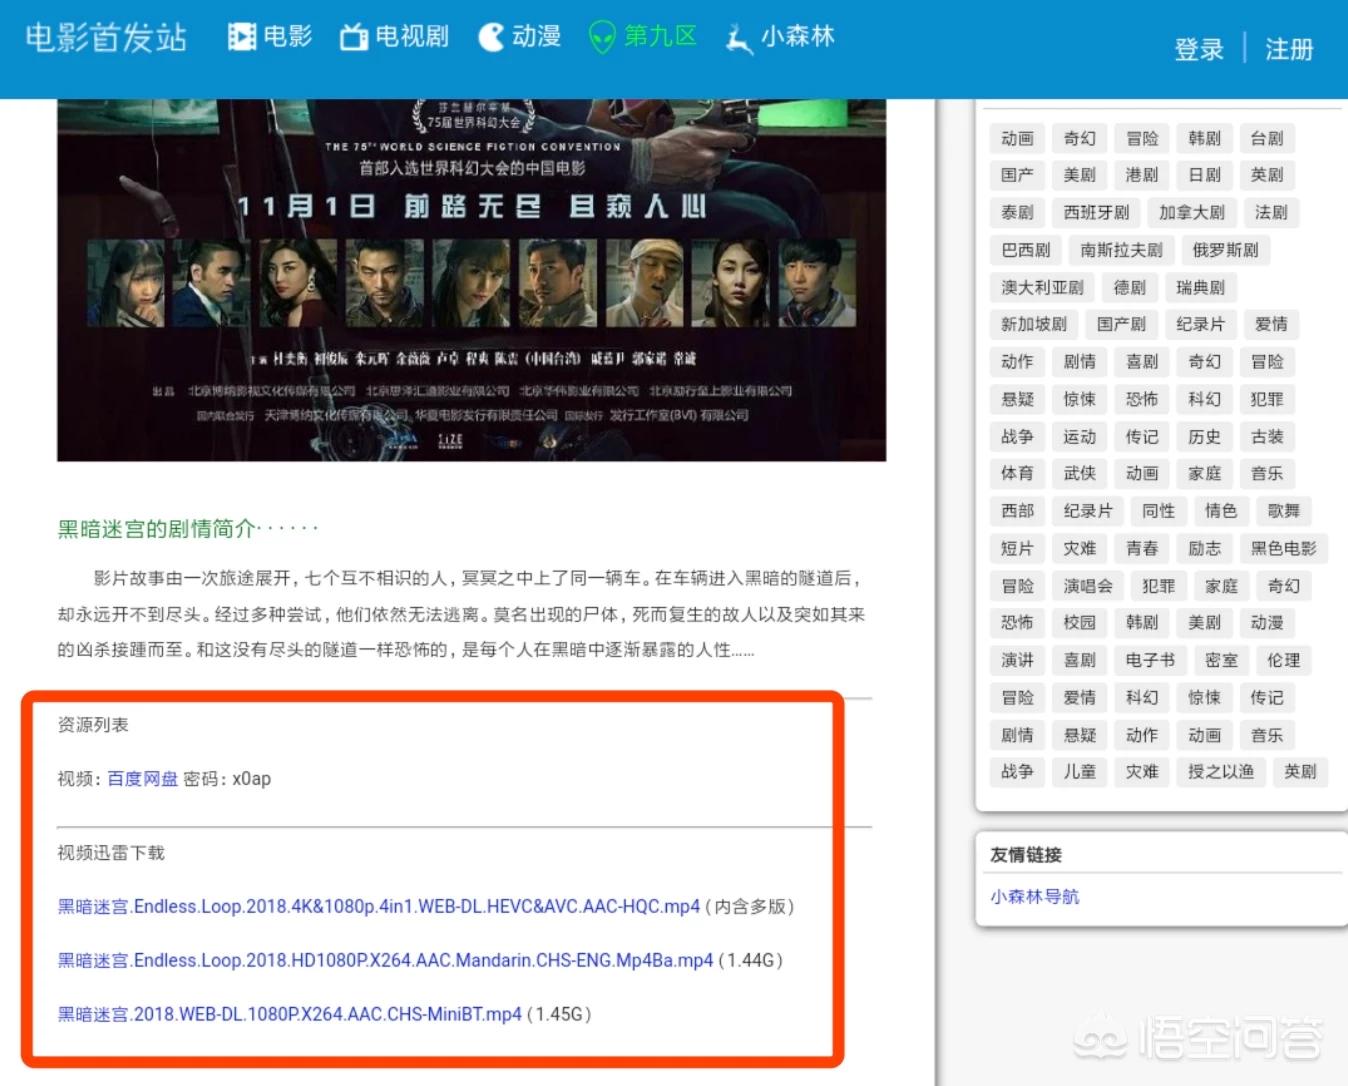
Task: Select the 俄罗斯剧 tag
Action: 1225,250
